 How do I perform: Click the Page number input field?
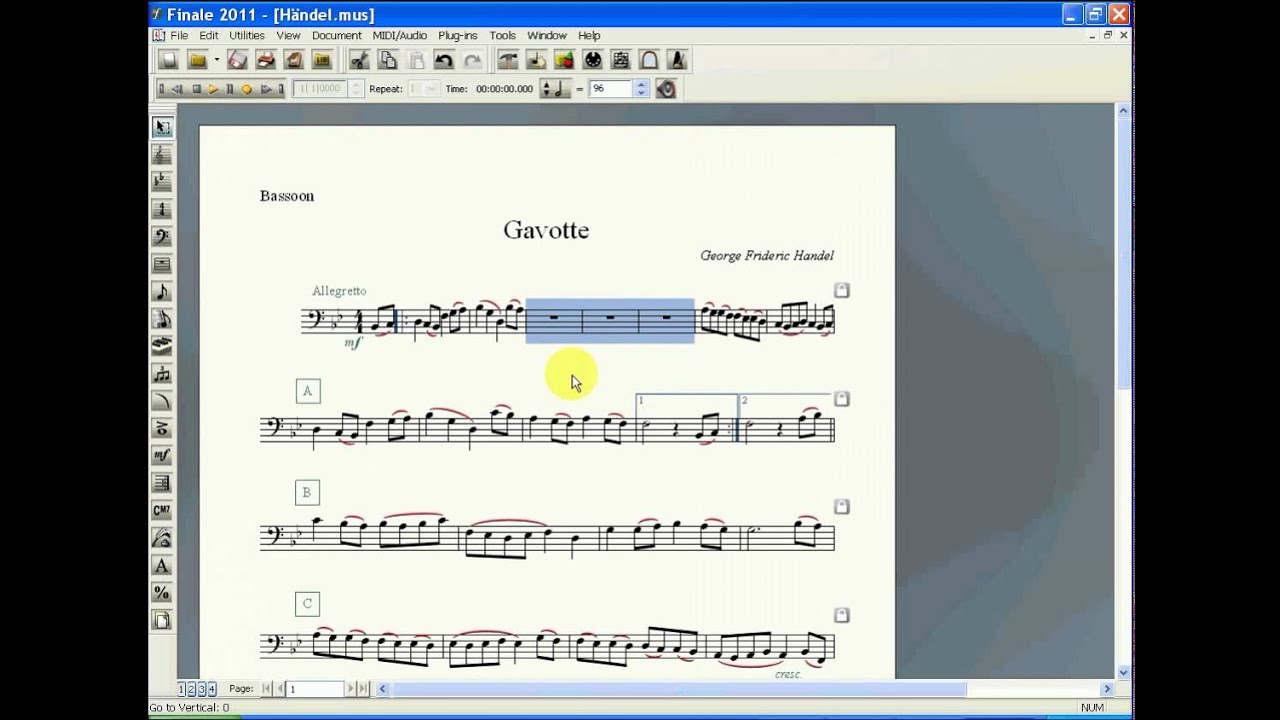[315, 689]
